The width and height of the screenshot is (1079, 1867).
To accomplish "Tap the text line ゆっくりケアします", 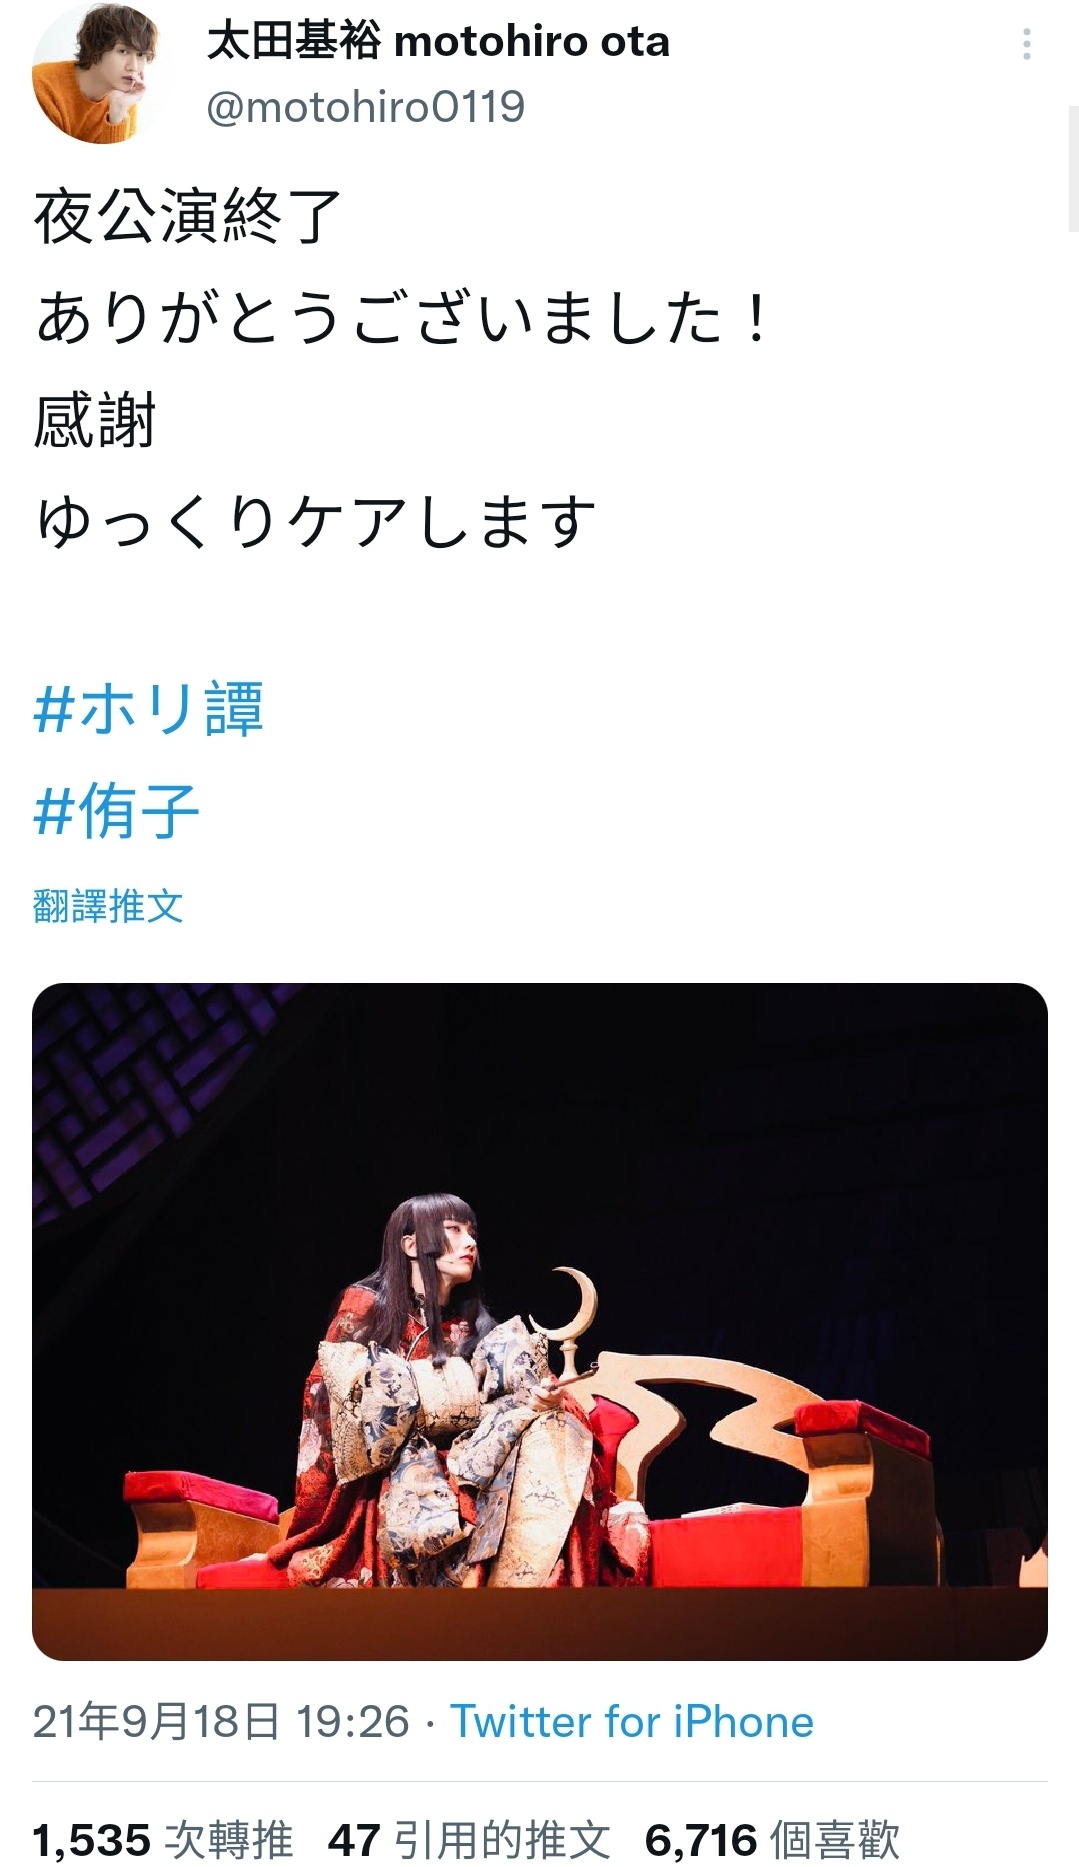I will pyautogui.click(x=315, y=522).
